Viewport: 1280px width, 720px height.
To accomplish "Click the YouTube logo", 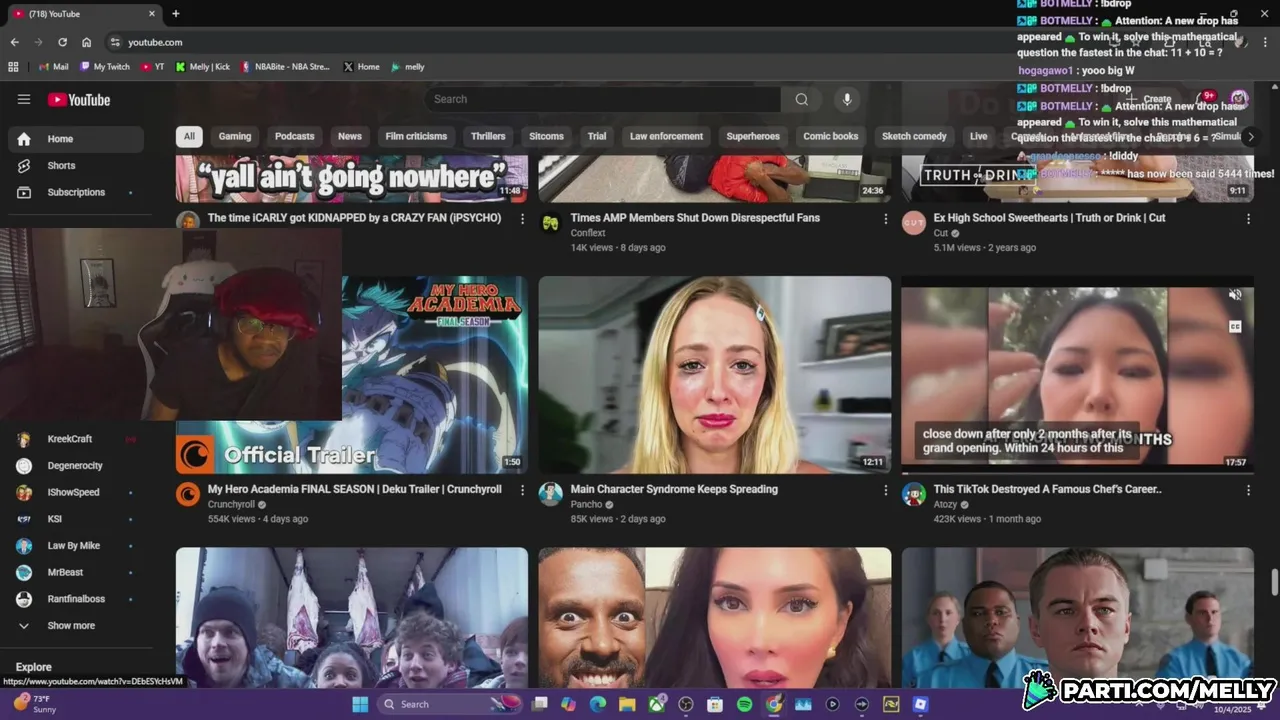I will (79, 99).
